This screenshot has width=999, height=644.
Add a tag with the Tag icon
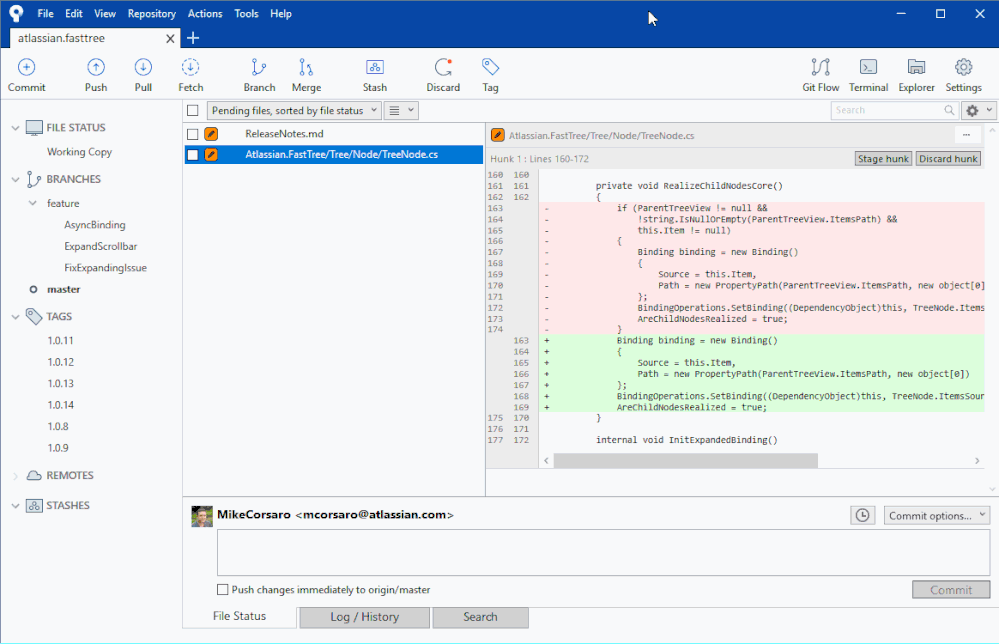tap(490, 67)
